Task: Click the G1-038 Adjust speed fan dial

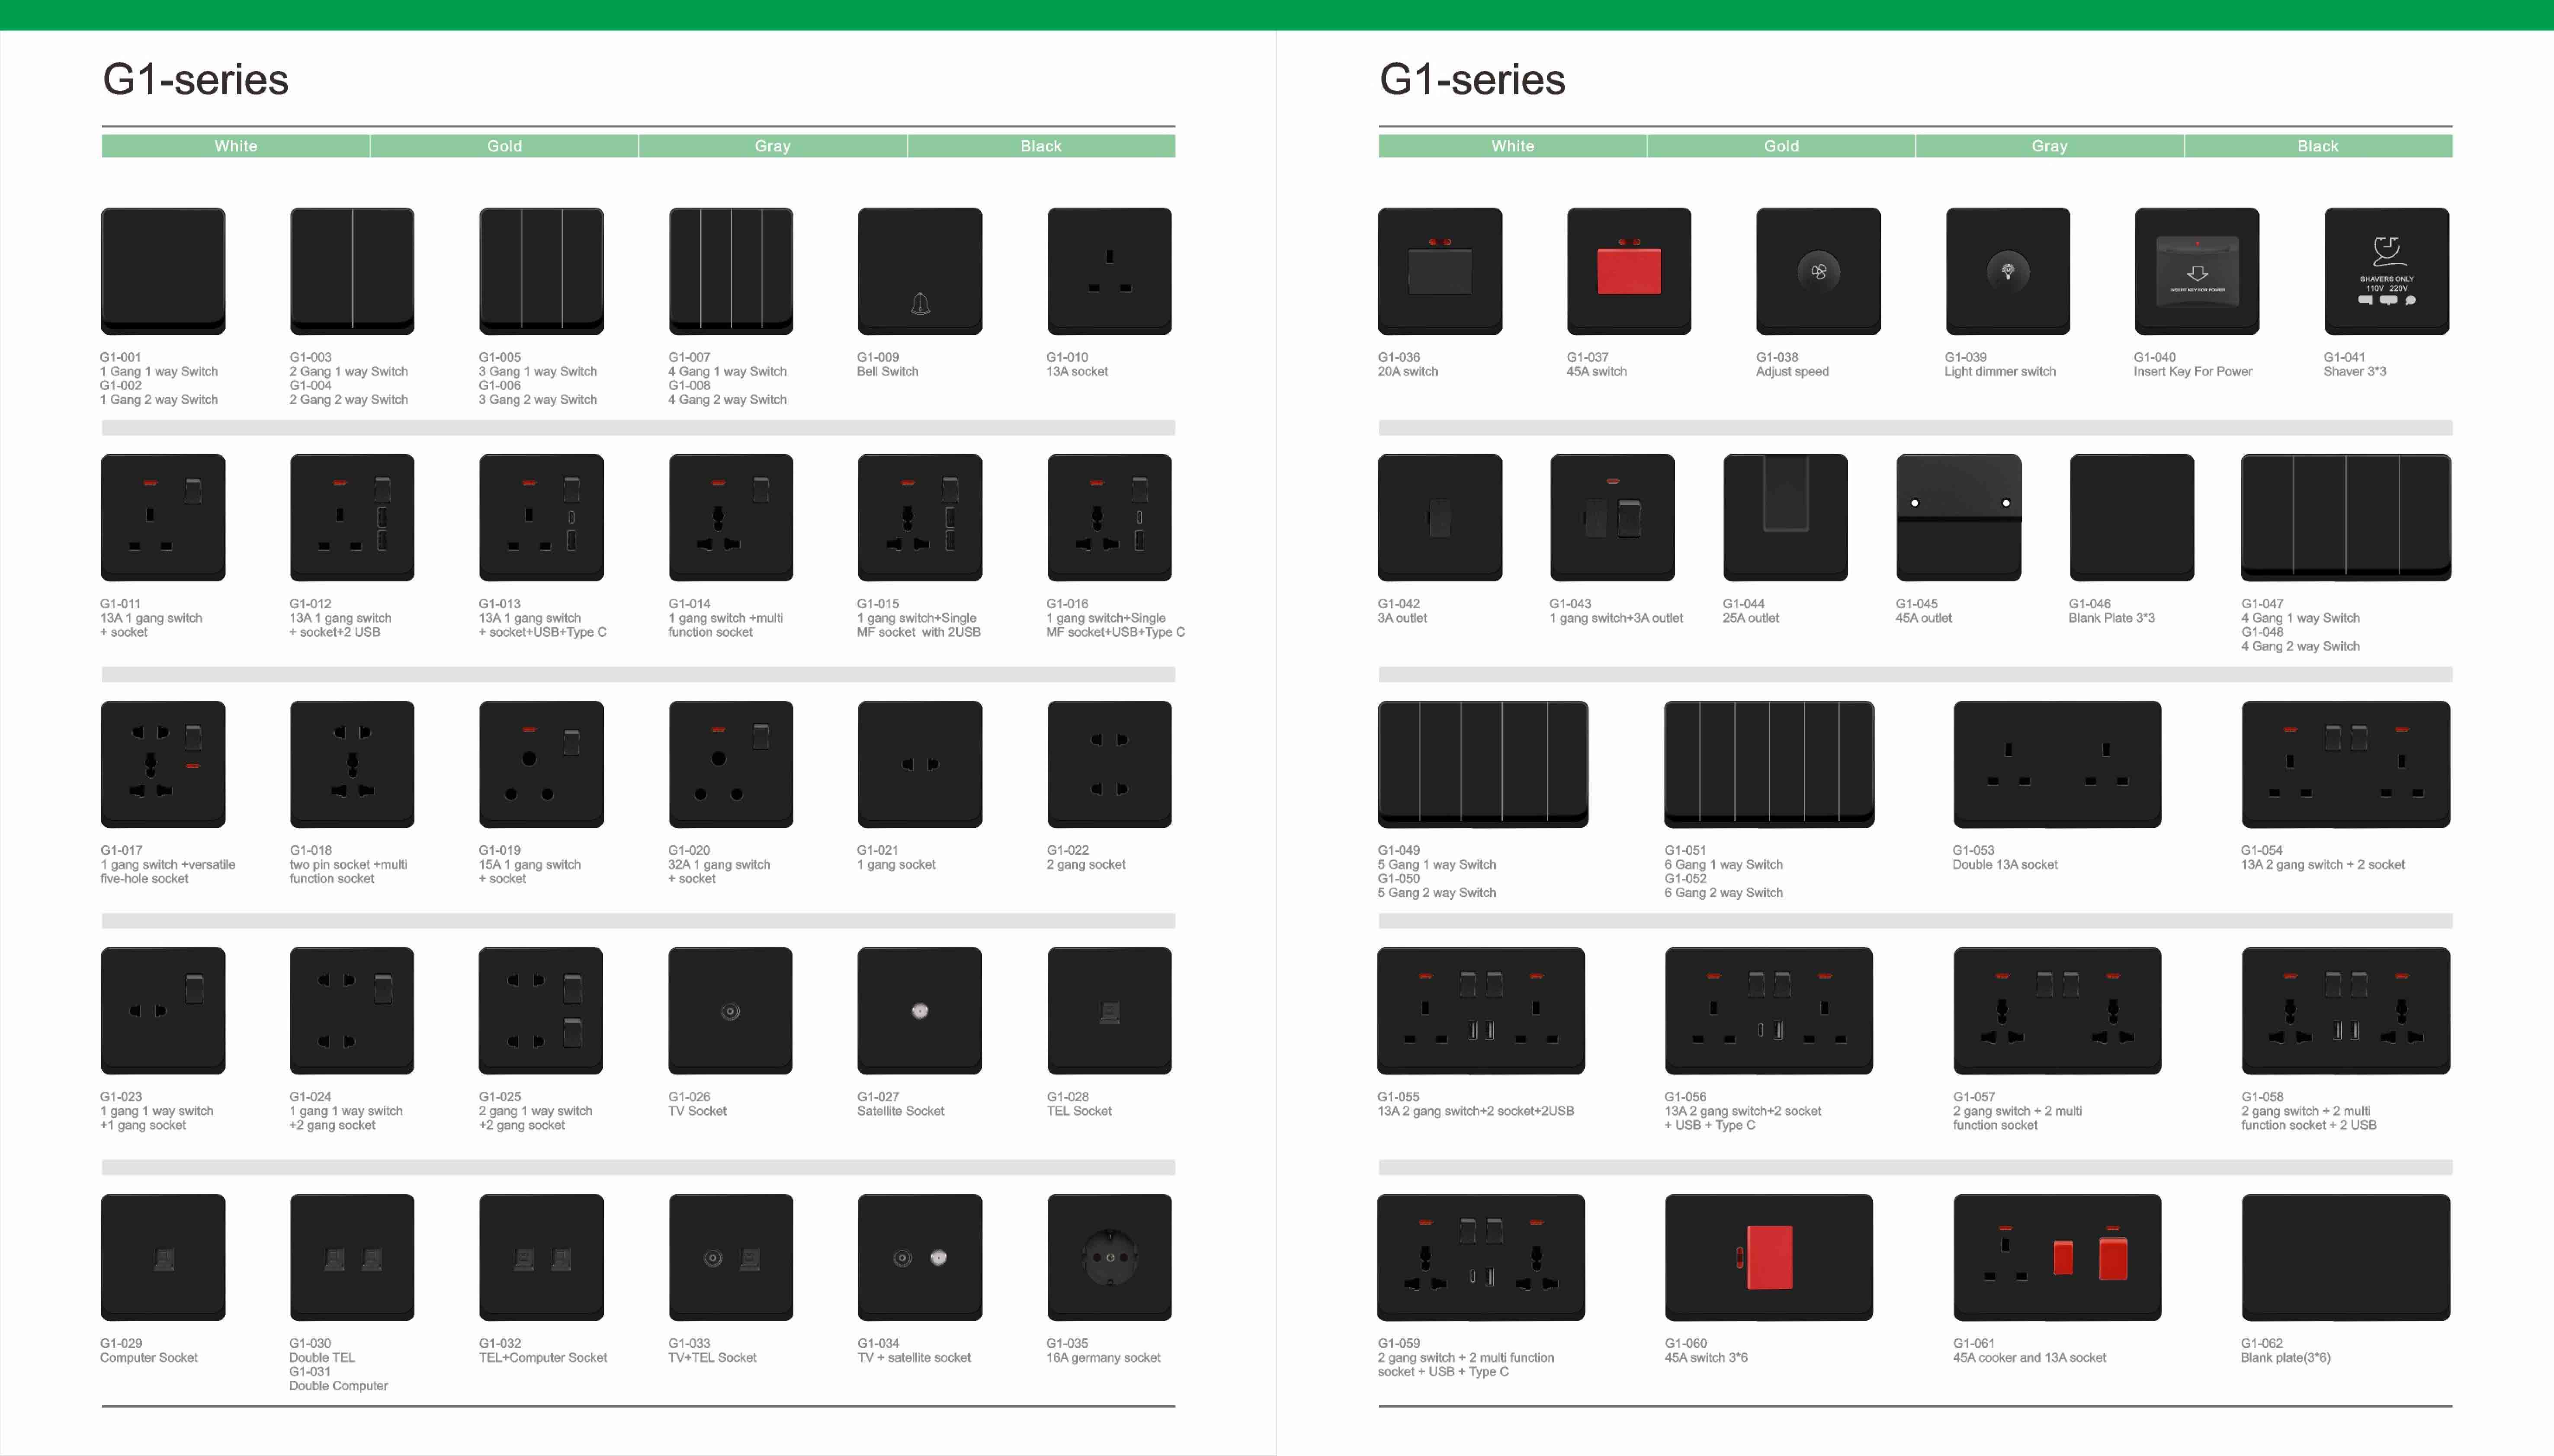Action: pyautogui.click(x=1819, y=271)
